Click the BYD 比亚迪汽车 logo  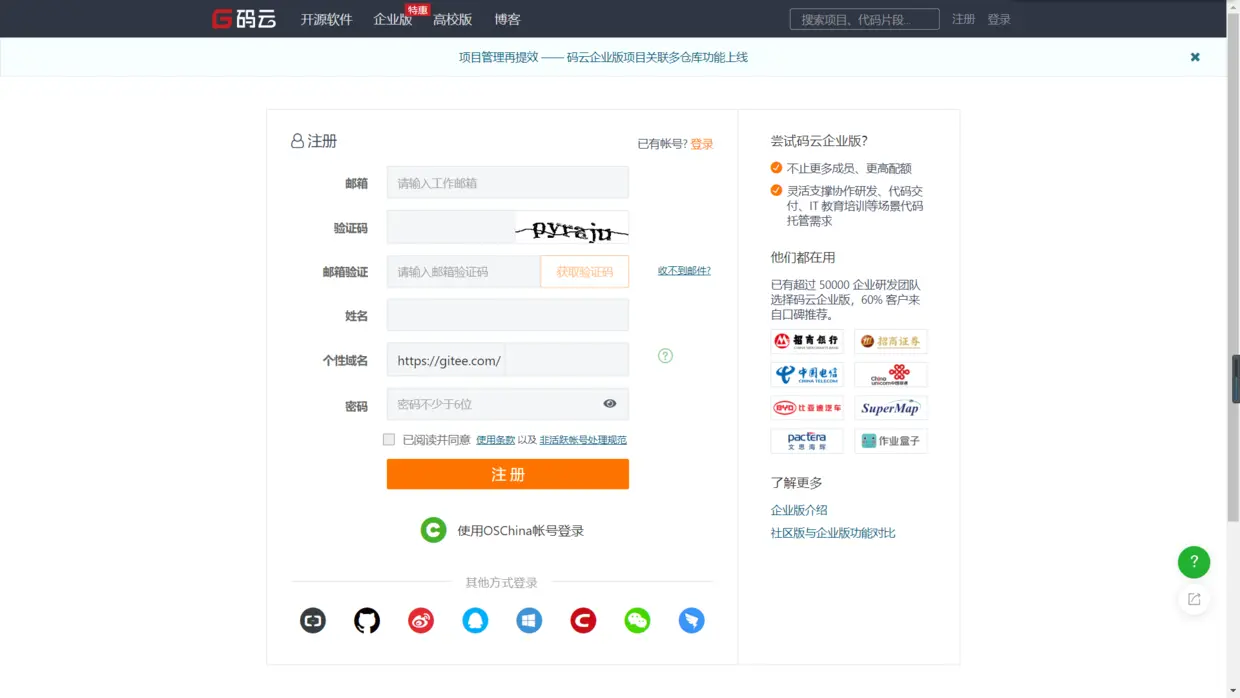pyautogui.click(x=807, y=408)
